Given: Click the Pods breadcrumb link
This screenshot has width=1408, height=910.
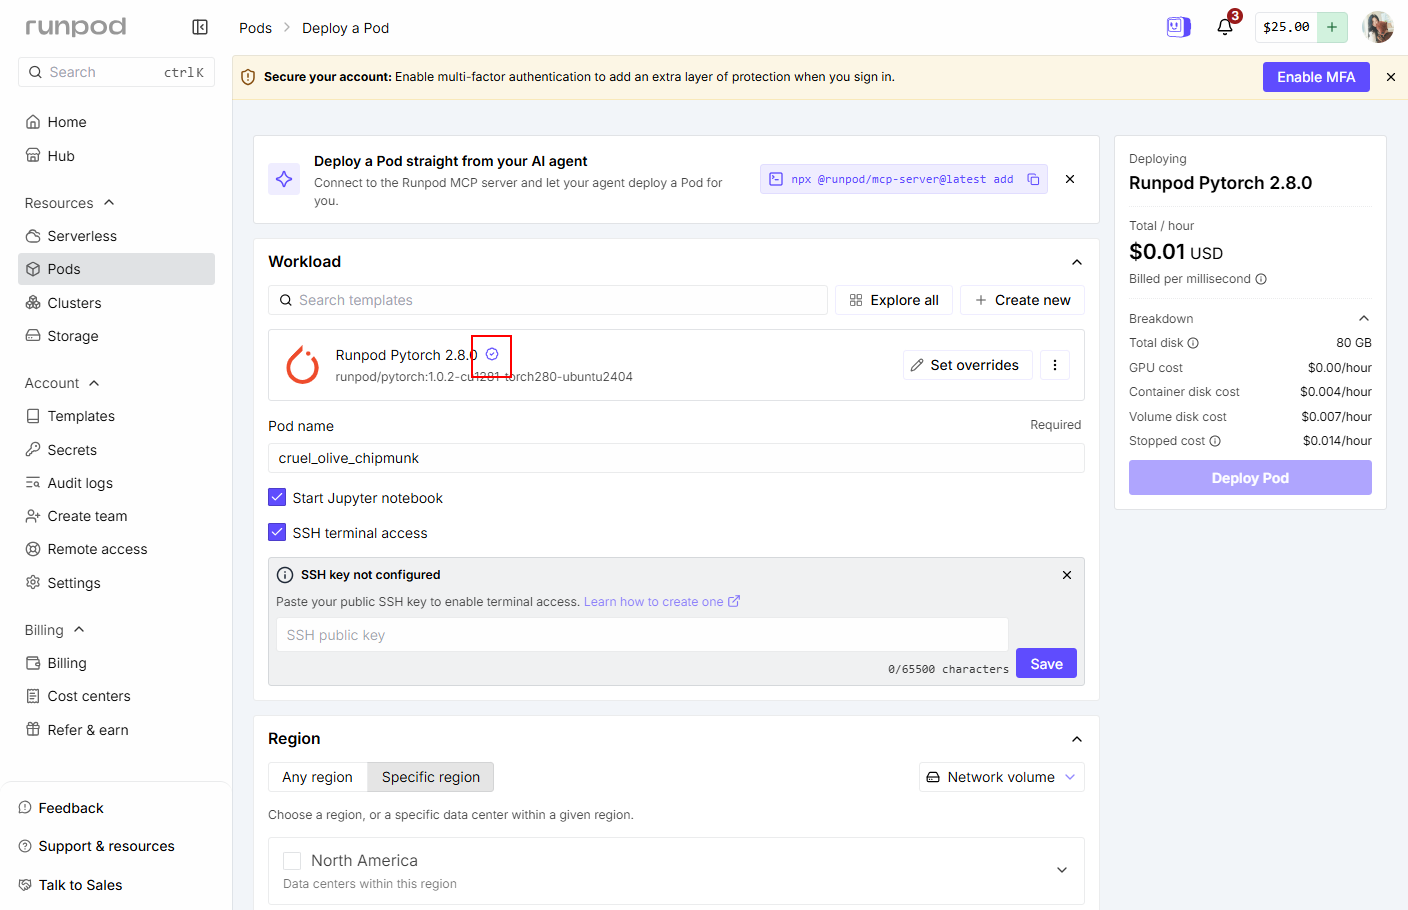Looking at the screenshot, I should 255,28.
